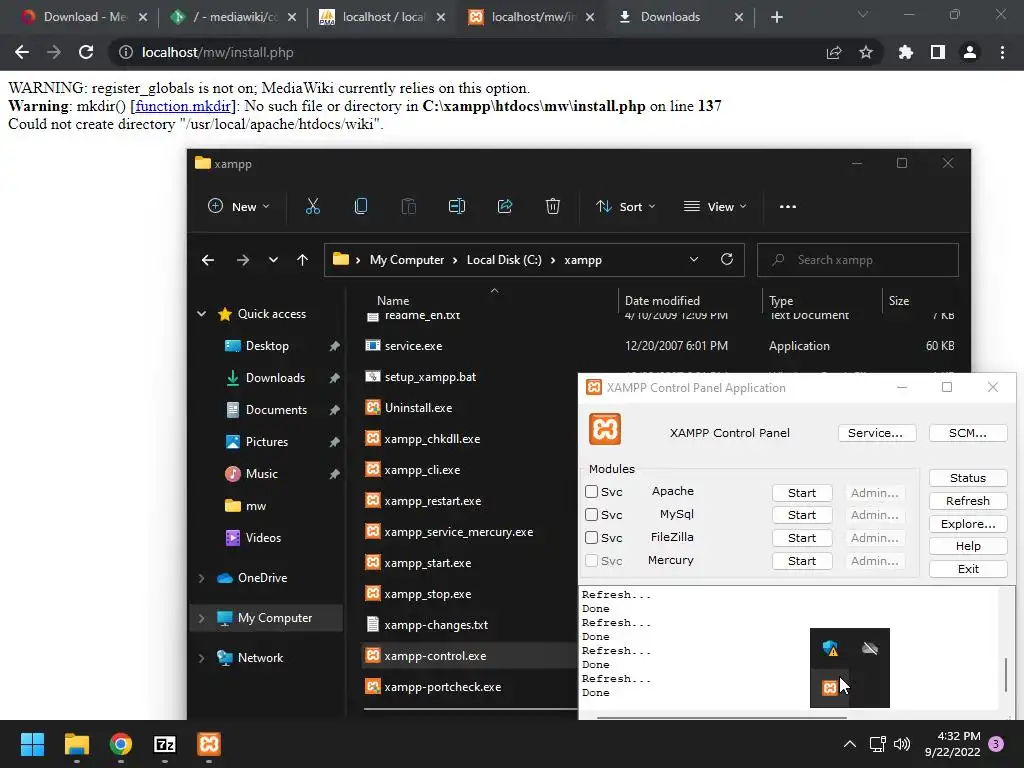Open the New dropdown in File Explorer
The image size is (1024, 768).
pyautogui.click(x=238, y=206)
